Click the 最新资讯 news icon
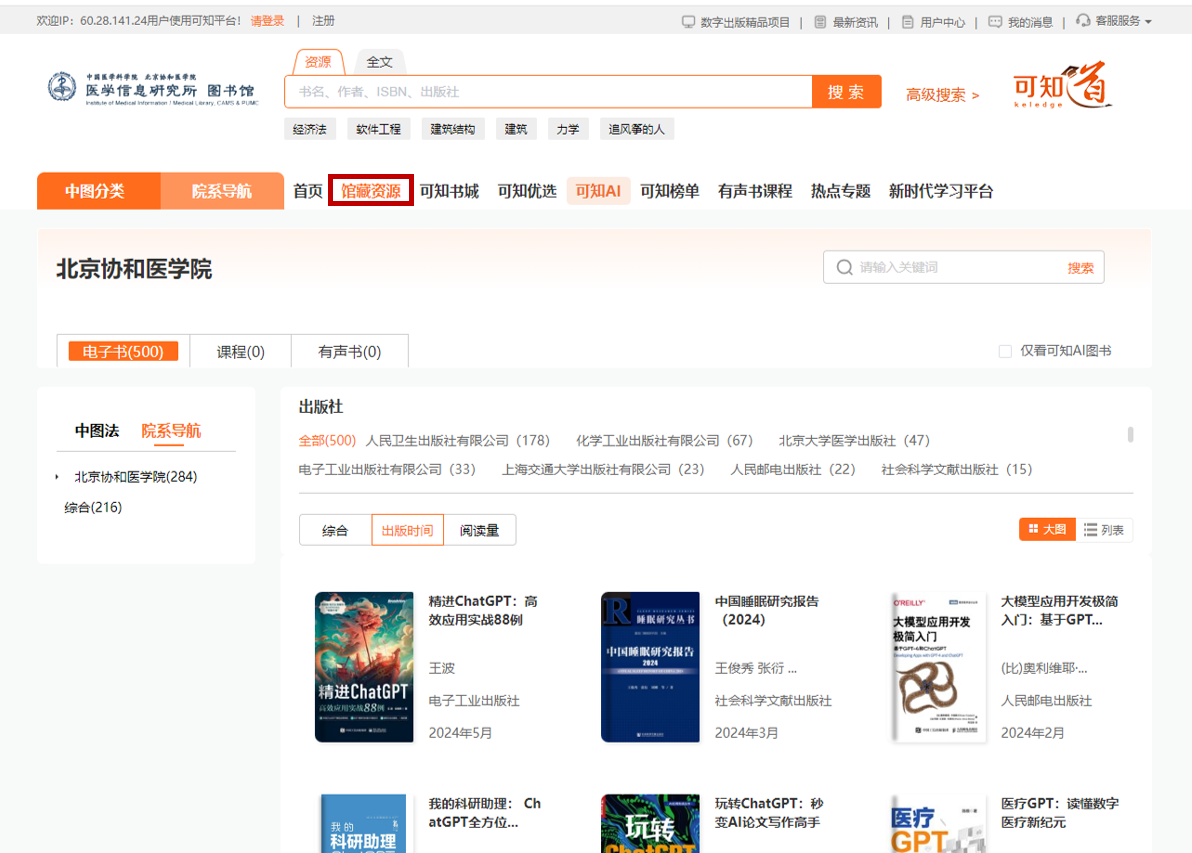 pyautogui.click(x=820, y=22)
